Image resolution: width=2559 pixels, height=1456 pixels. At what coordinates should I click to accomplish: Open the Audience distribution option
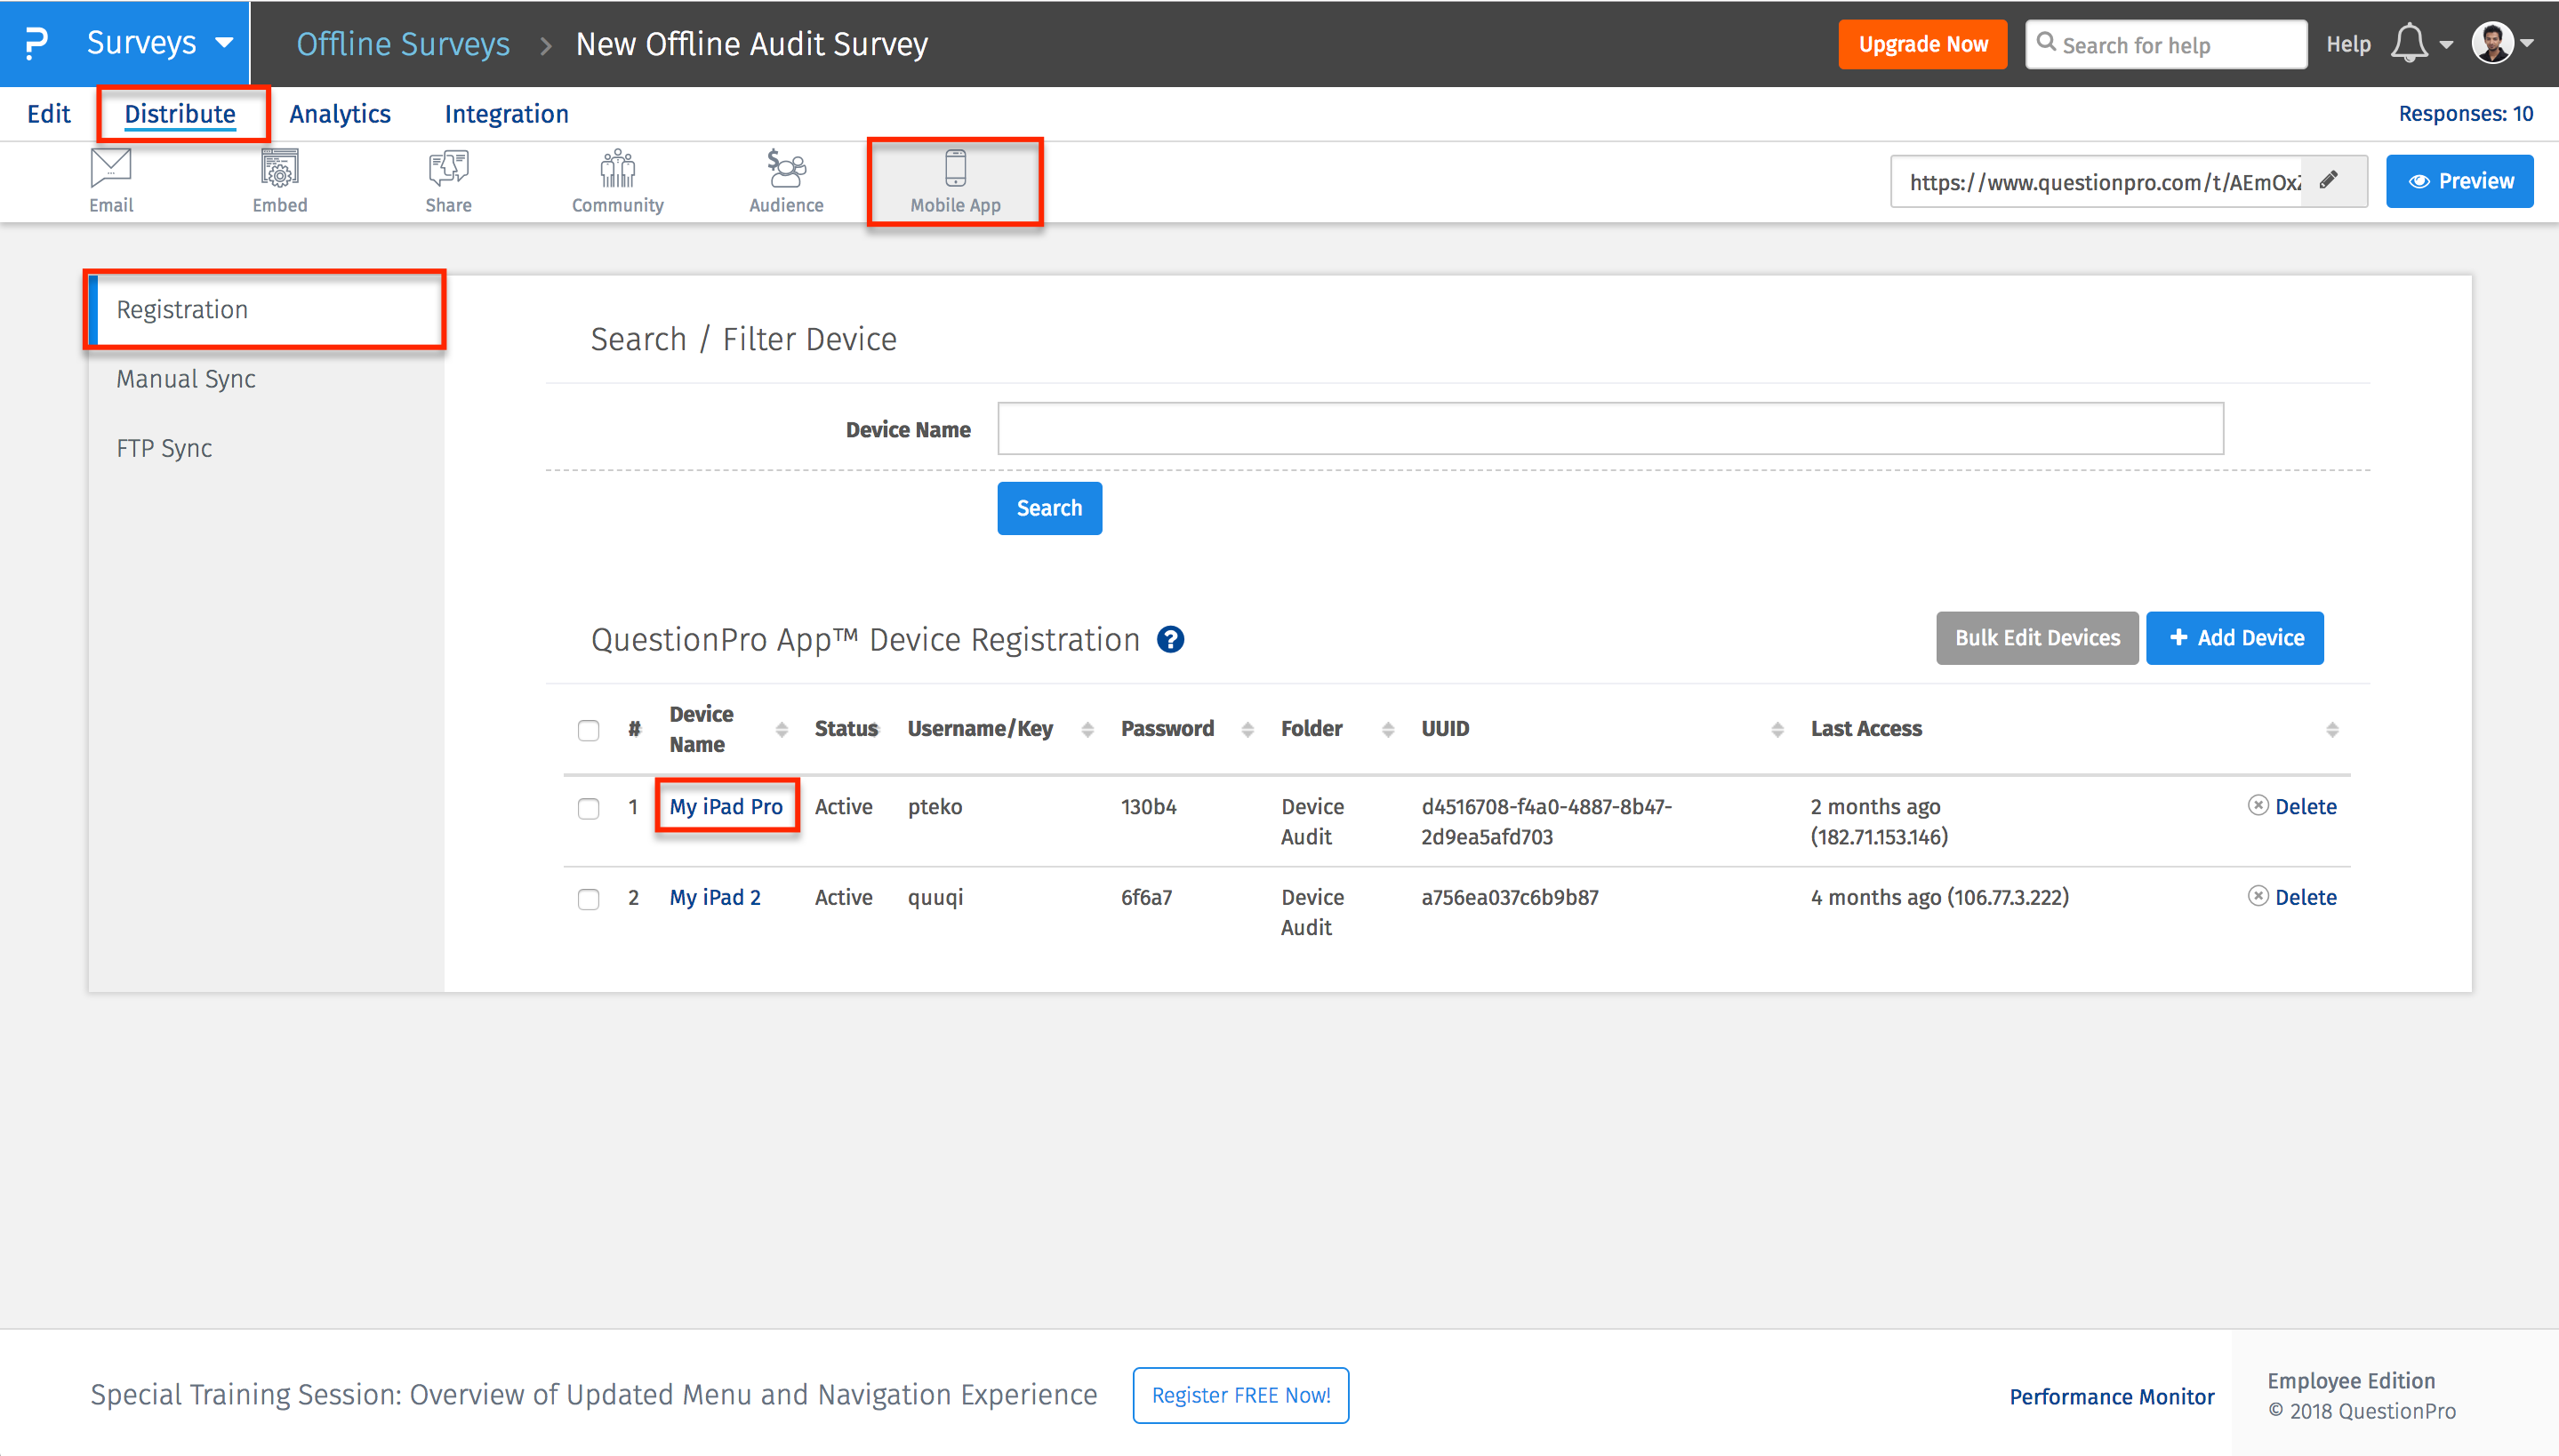[786, 181]
